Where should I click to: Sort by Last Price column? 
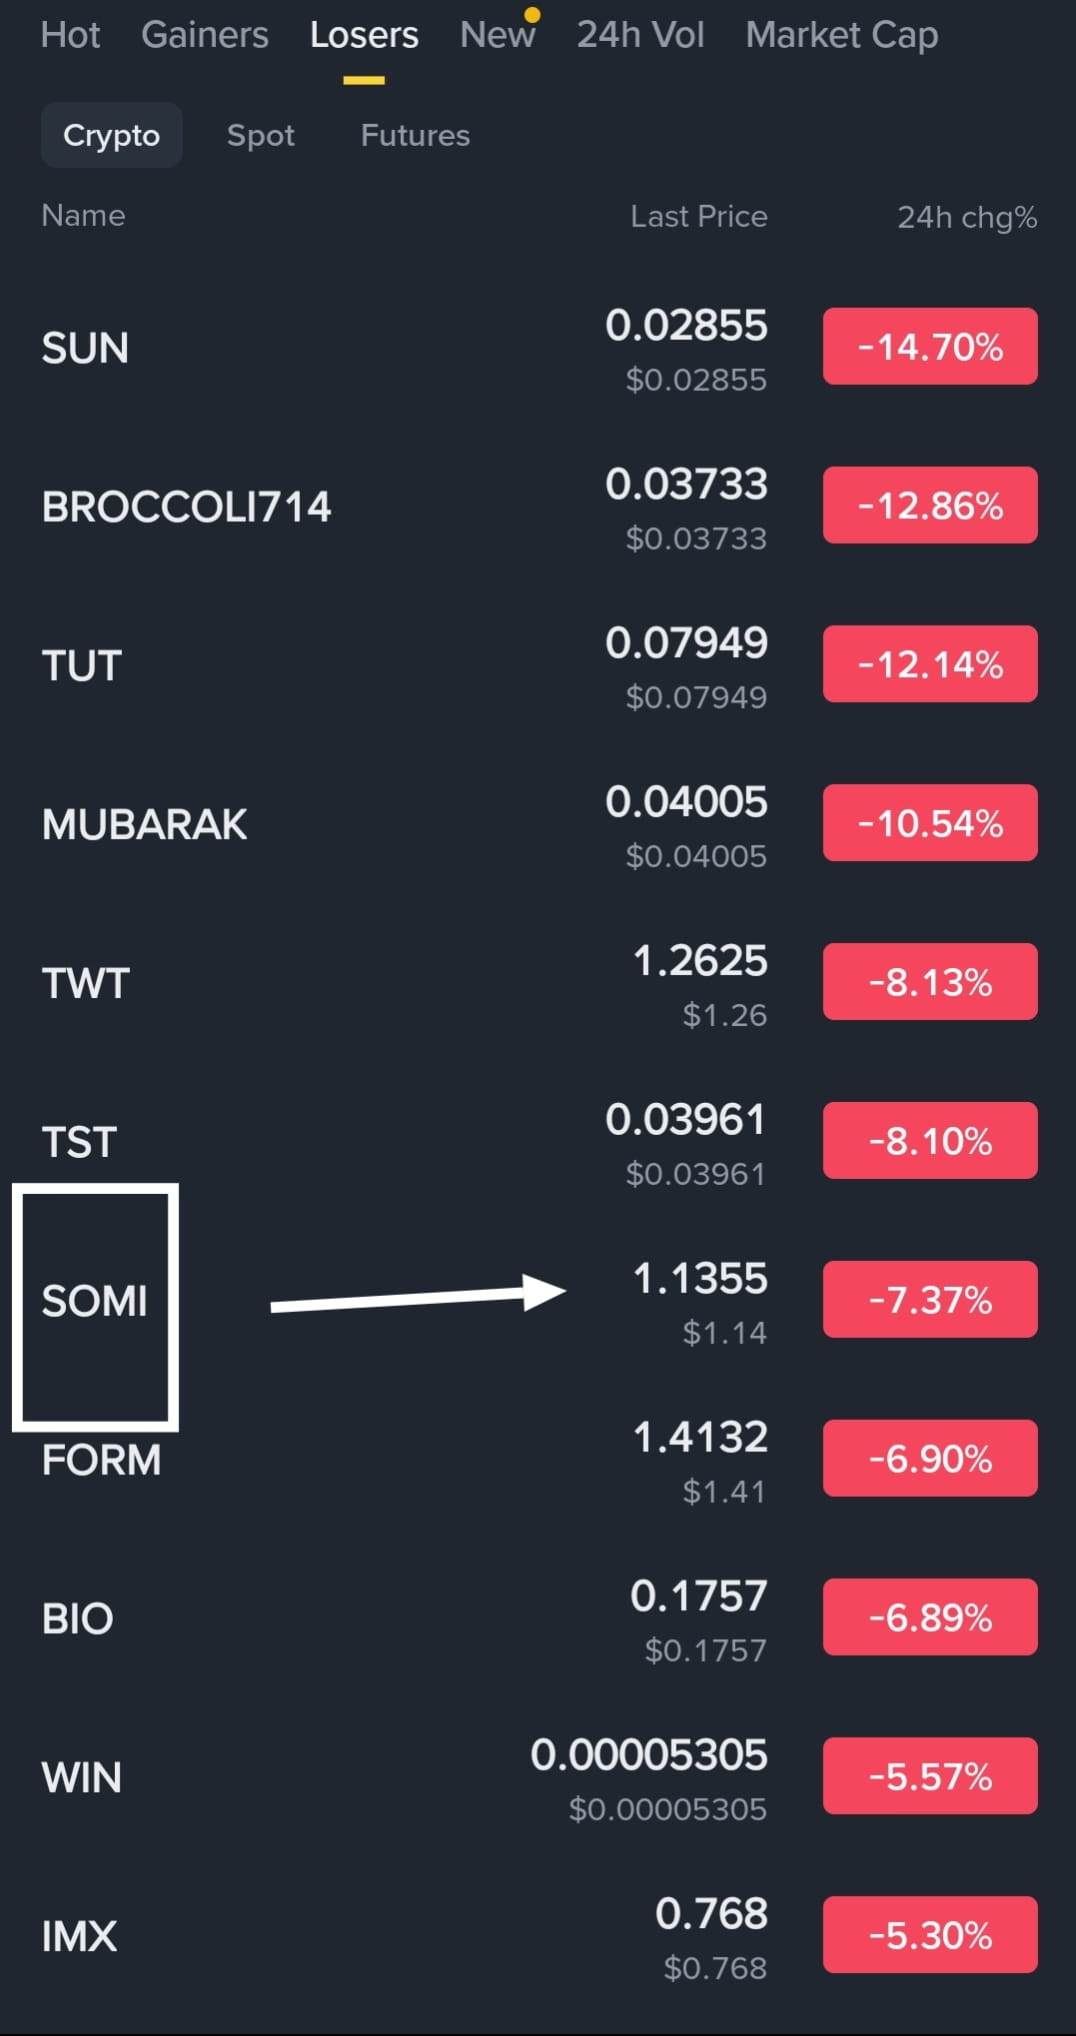pos(699,216)
